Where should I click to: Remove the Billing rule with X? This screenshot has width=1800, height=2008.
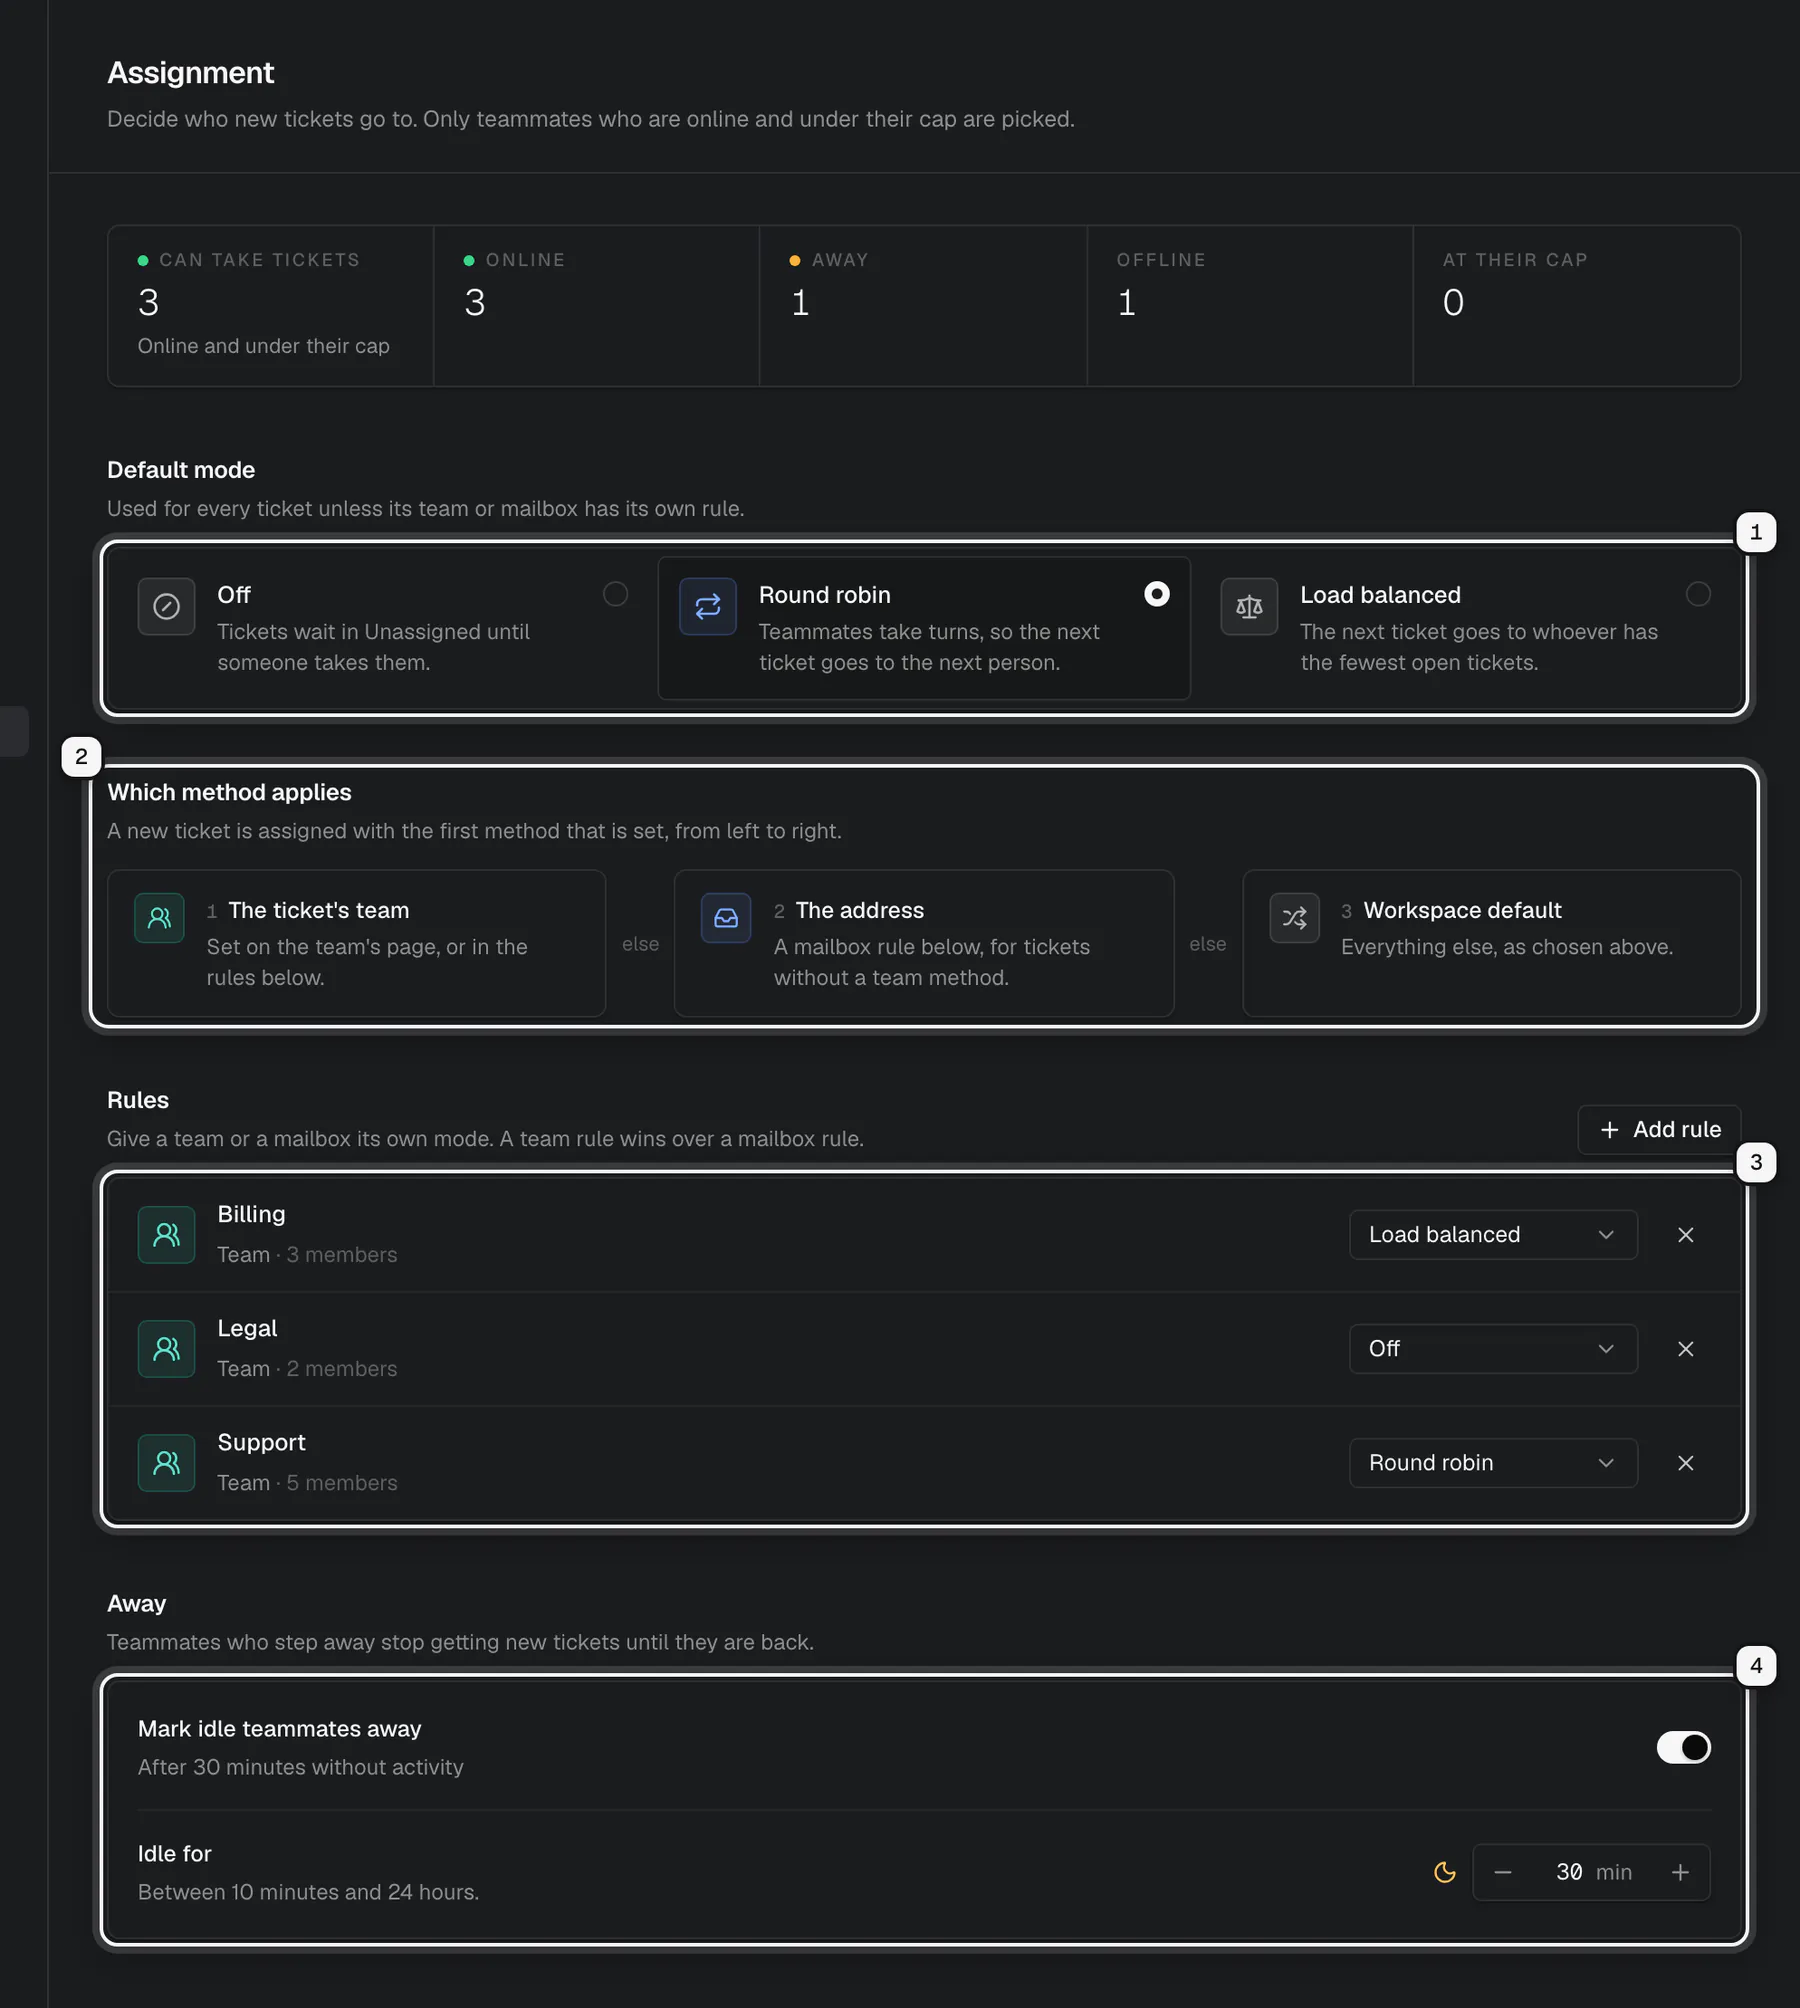coord(1685,1235)
